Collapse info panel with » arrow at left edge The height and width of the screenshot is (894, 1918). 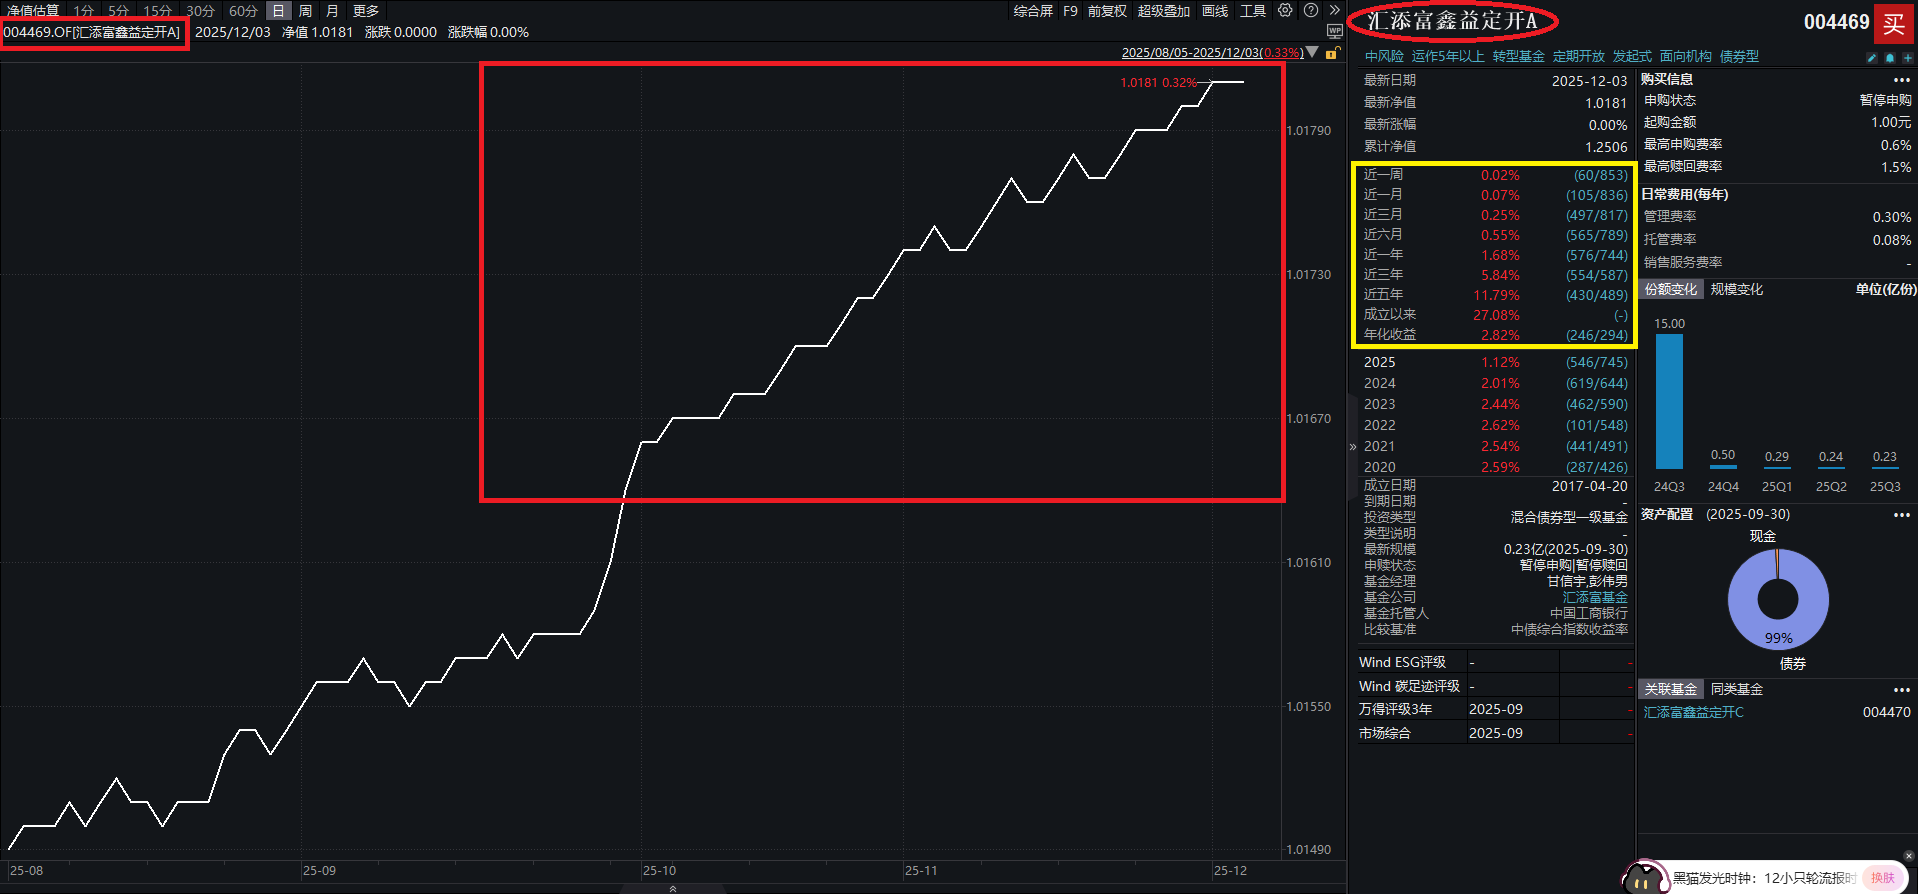(1353, 447)
